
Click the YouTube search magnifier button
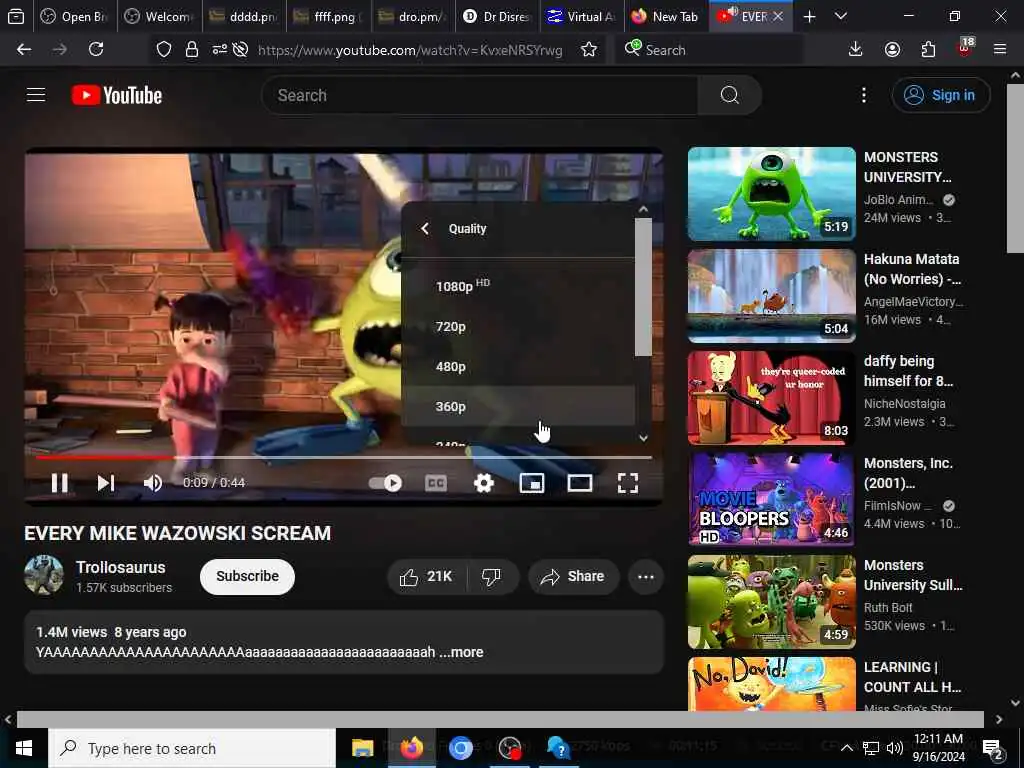(x=729, y=95)
